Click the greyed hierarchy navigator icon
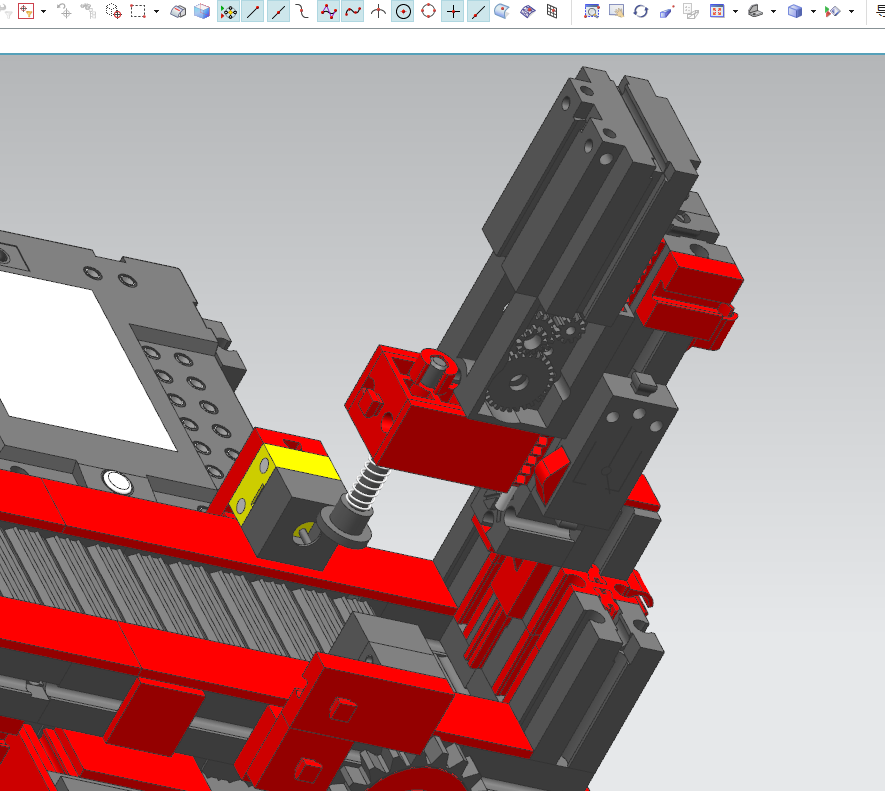The height and width of the screenshot is (791, 885). (88, 11)
